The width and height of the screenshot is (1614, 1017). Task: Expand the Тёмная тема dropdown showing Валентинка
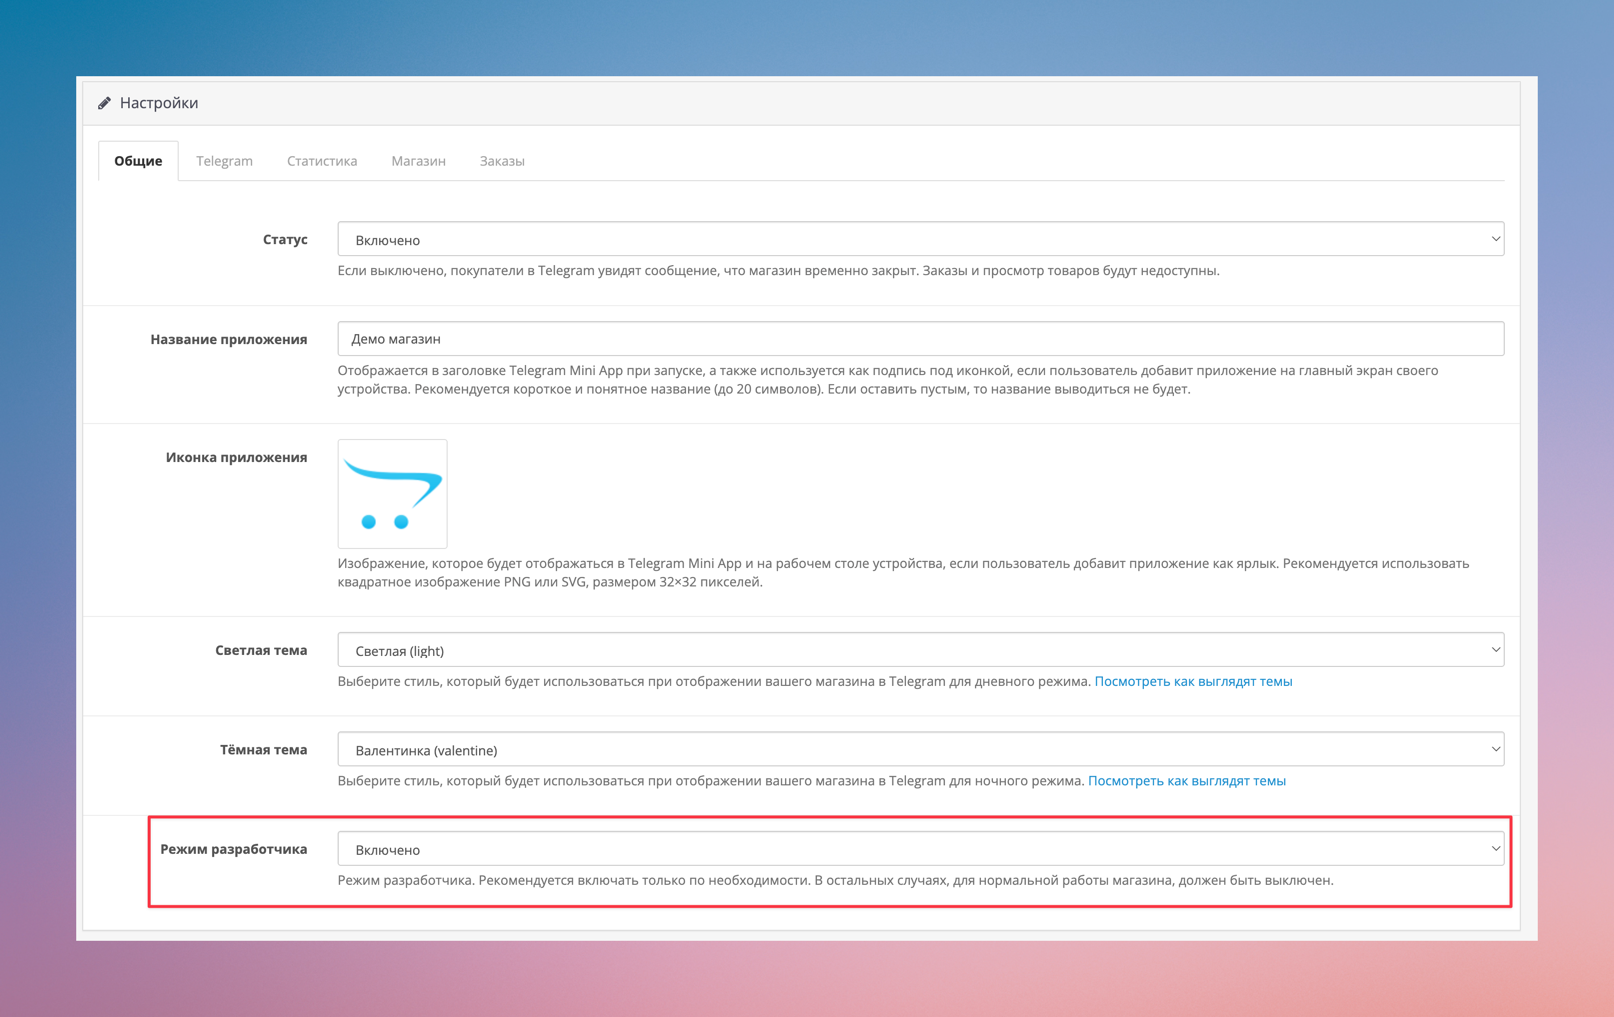click(x=920, y=750)
